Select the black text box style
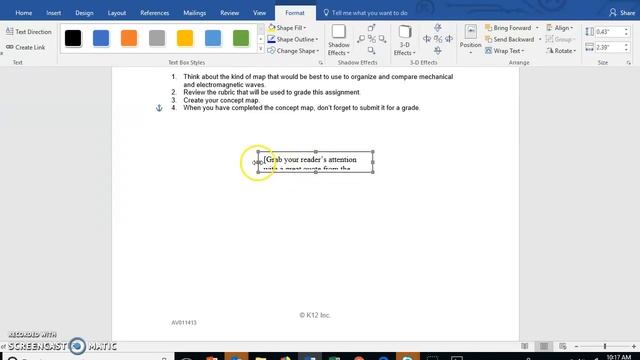The width and height of the screenshot is (640, 360). click(73, 38)
